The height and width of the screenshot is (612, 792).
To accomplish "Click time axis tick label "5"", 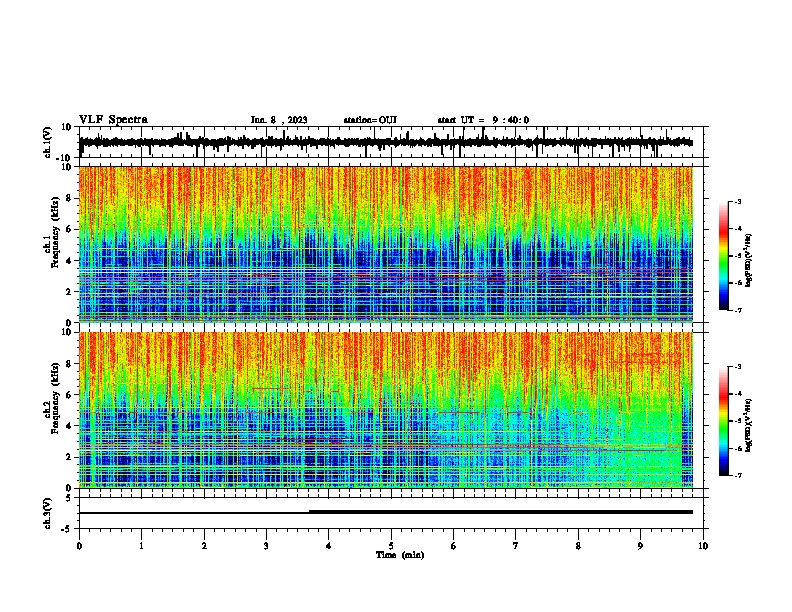I will pyautogui.click(x=391, y=546).
